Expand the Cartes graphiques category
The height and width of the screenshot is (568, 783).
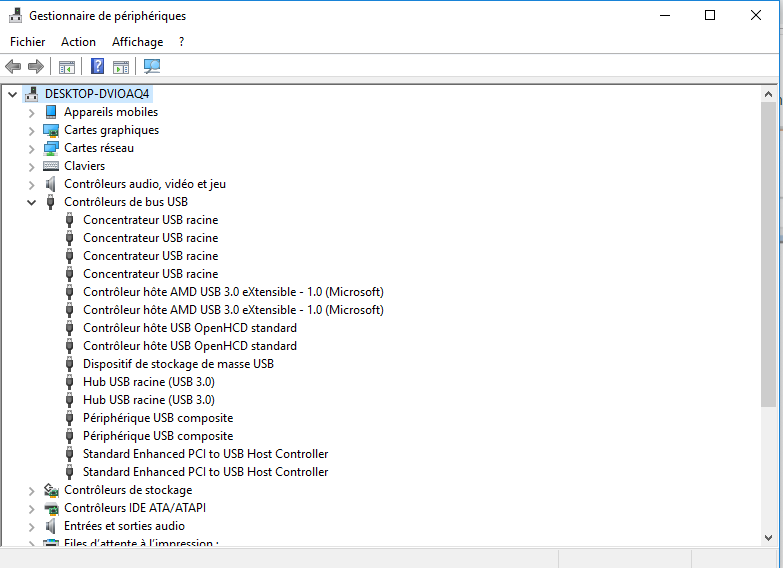(31, 130)
